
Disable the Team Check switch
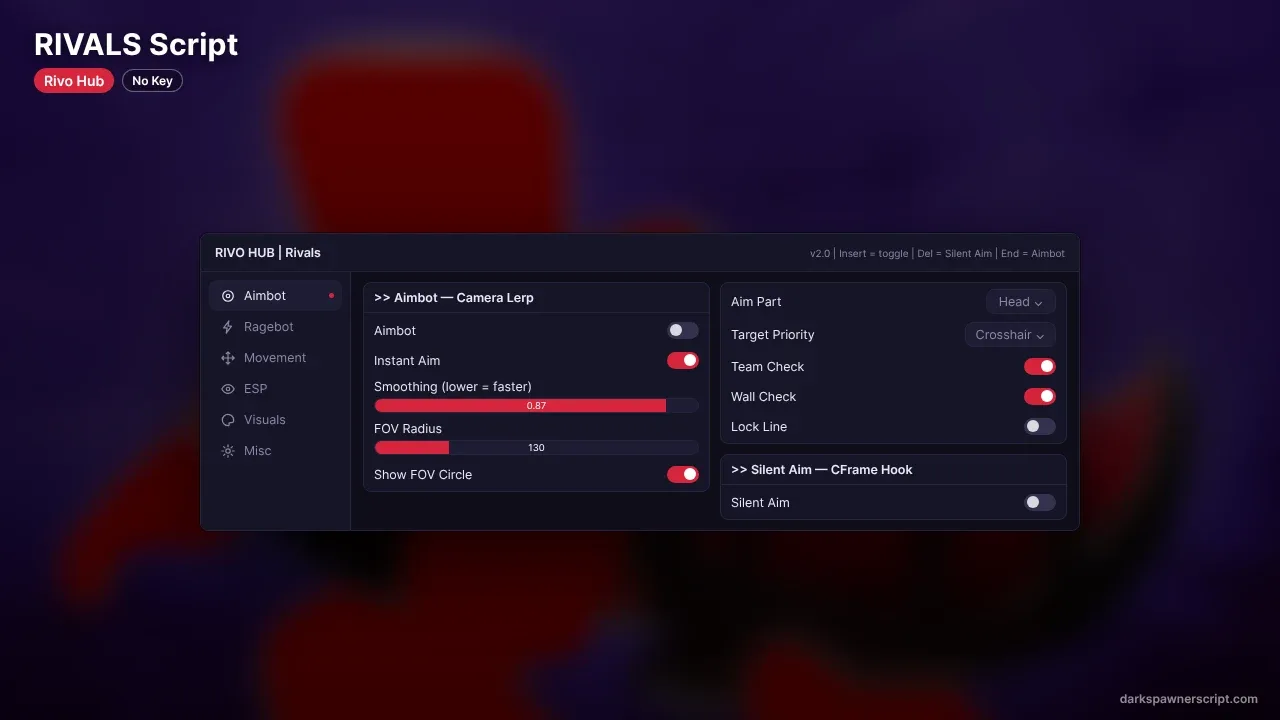point(1040,366)
